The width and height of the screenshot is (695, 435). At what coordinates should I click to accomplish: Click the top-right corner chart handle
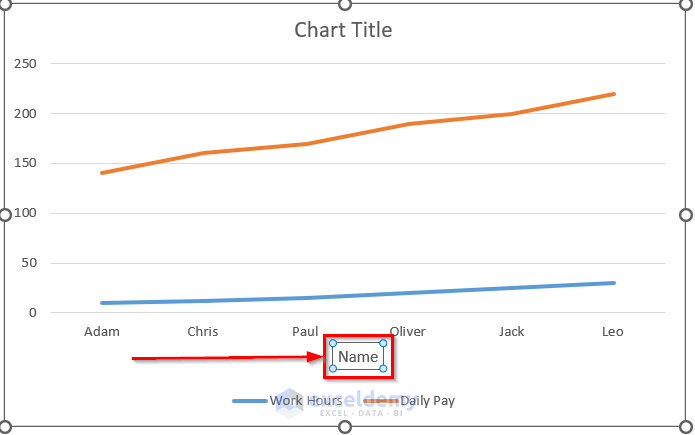pos(686,3)
